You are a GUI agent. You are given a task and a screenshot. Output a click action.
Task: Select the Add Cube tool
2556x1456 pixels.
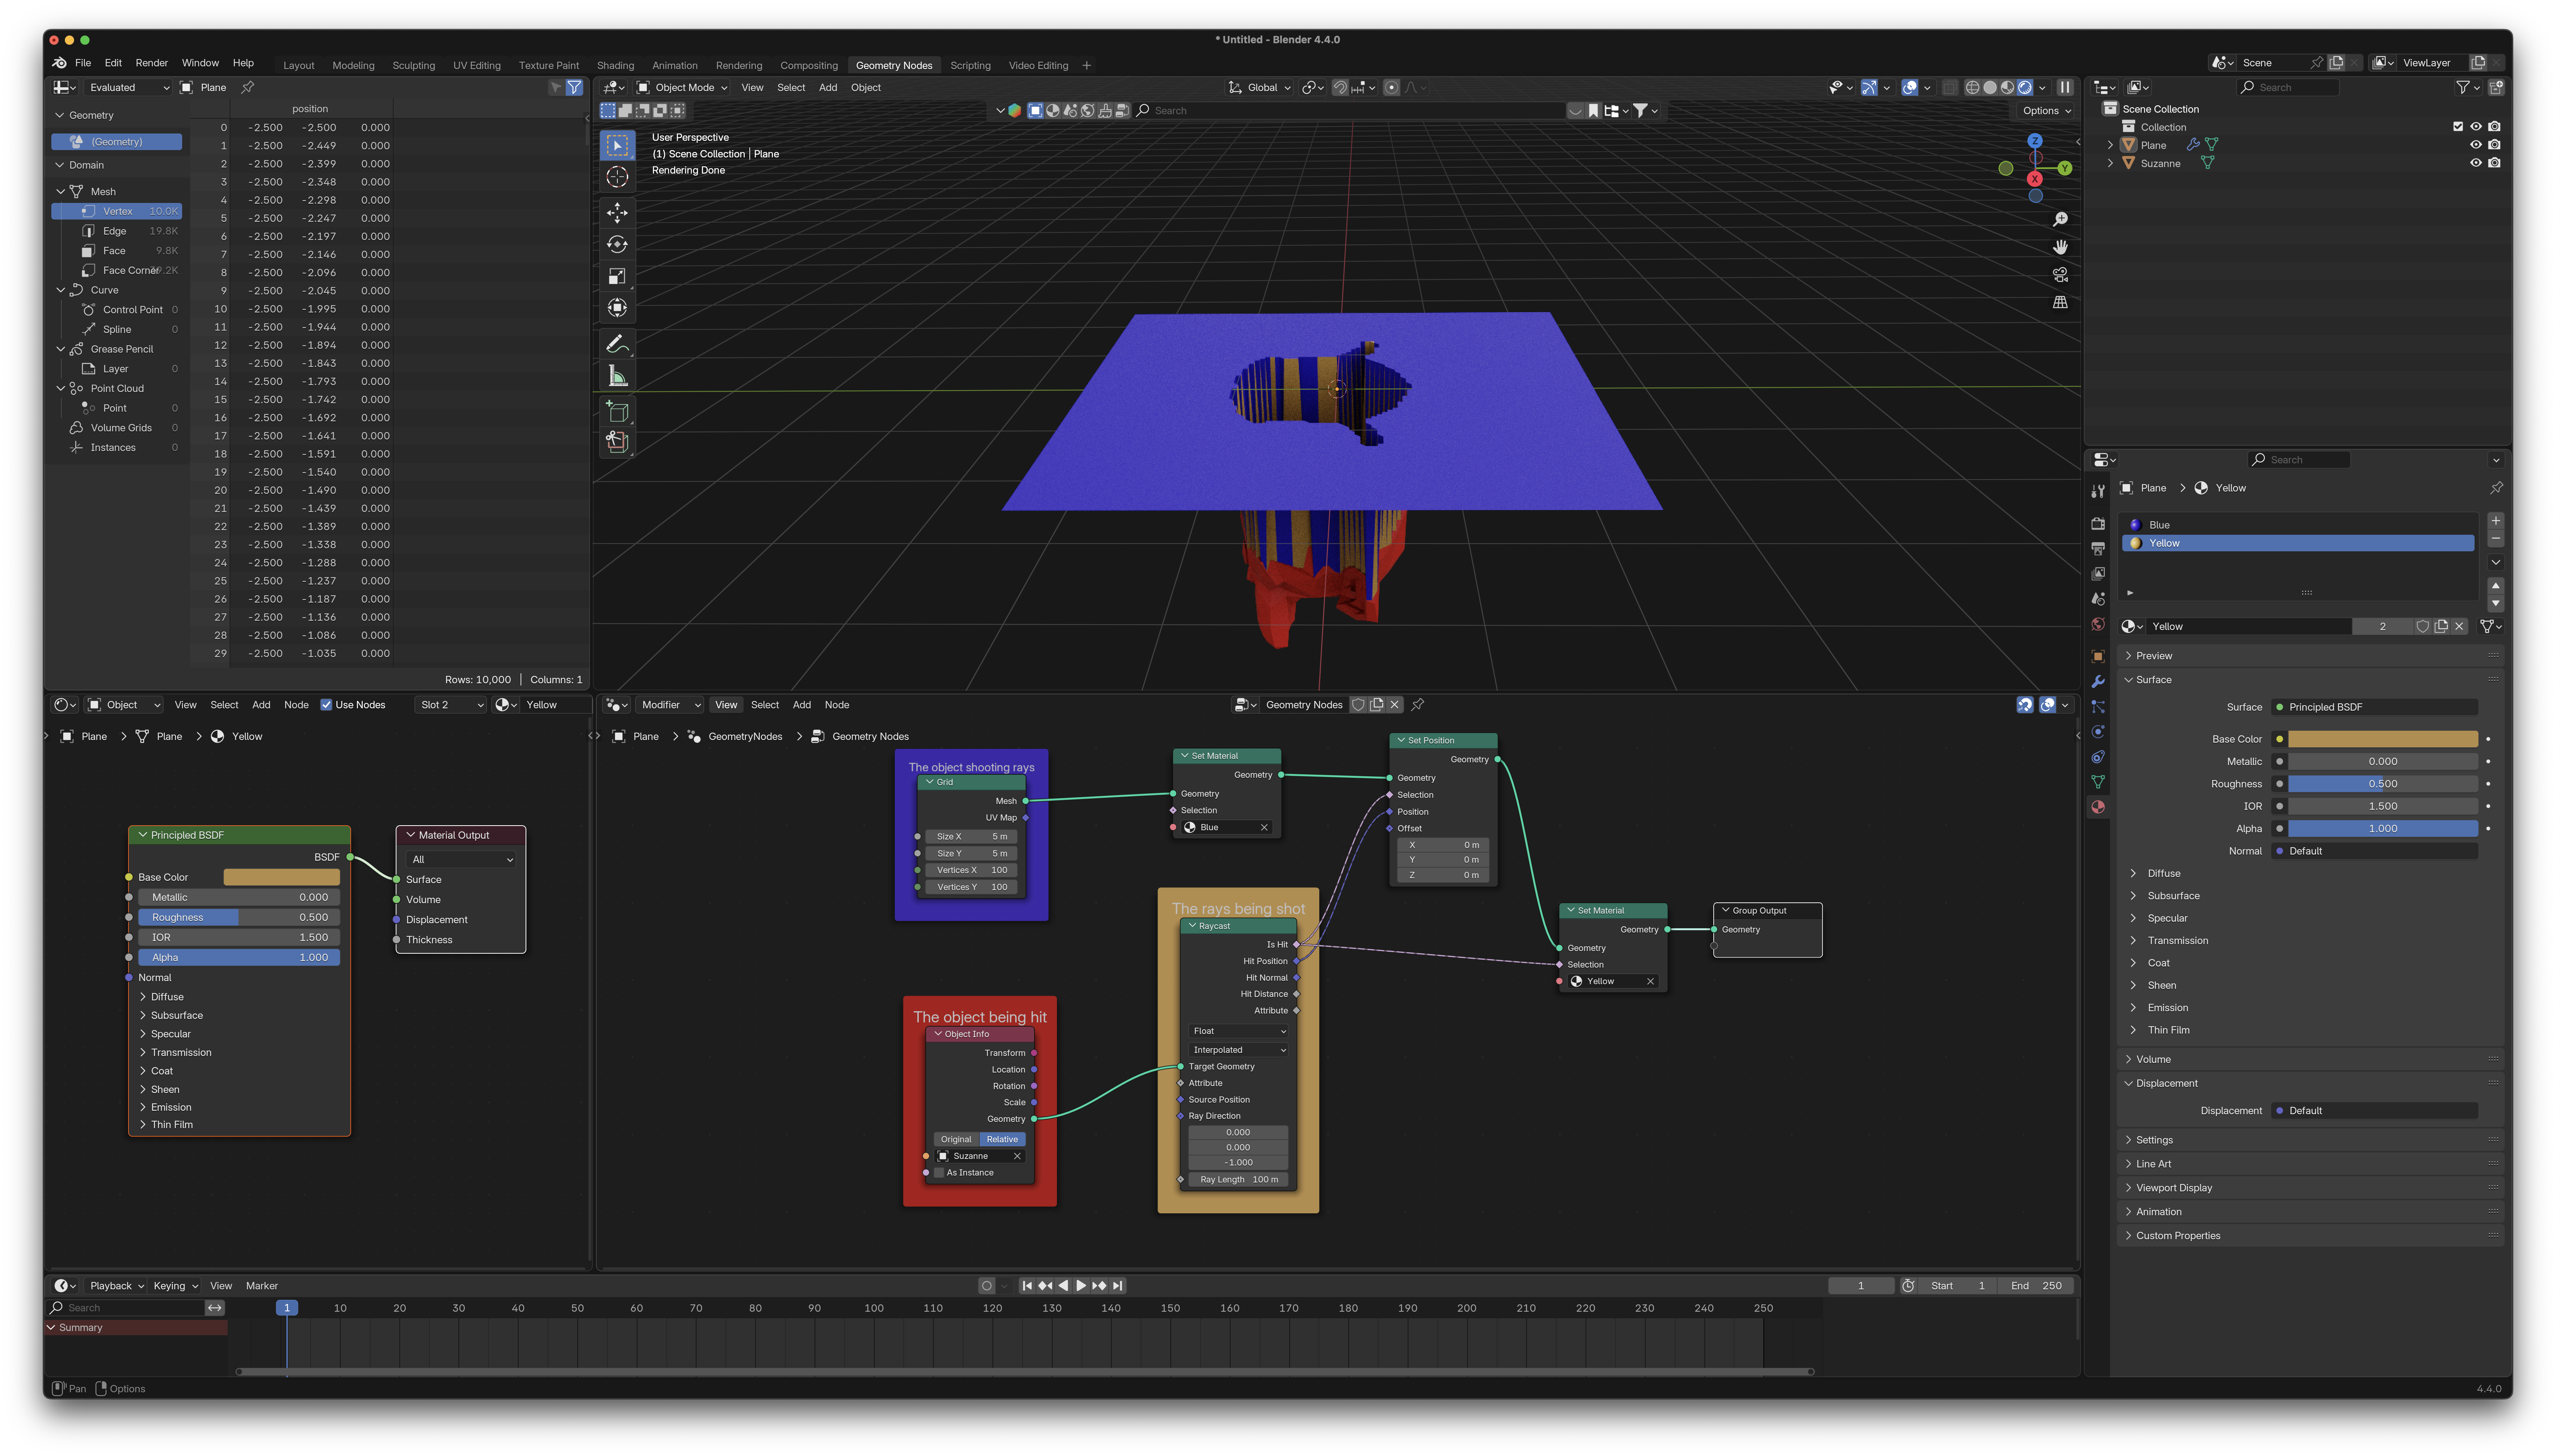tap(617, 412)
